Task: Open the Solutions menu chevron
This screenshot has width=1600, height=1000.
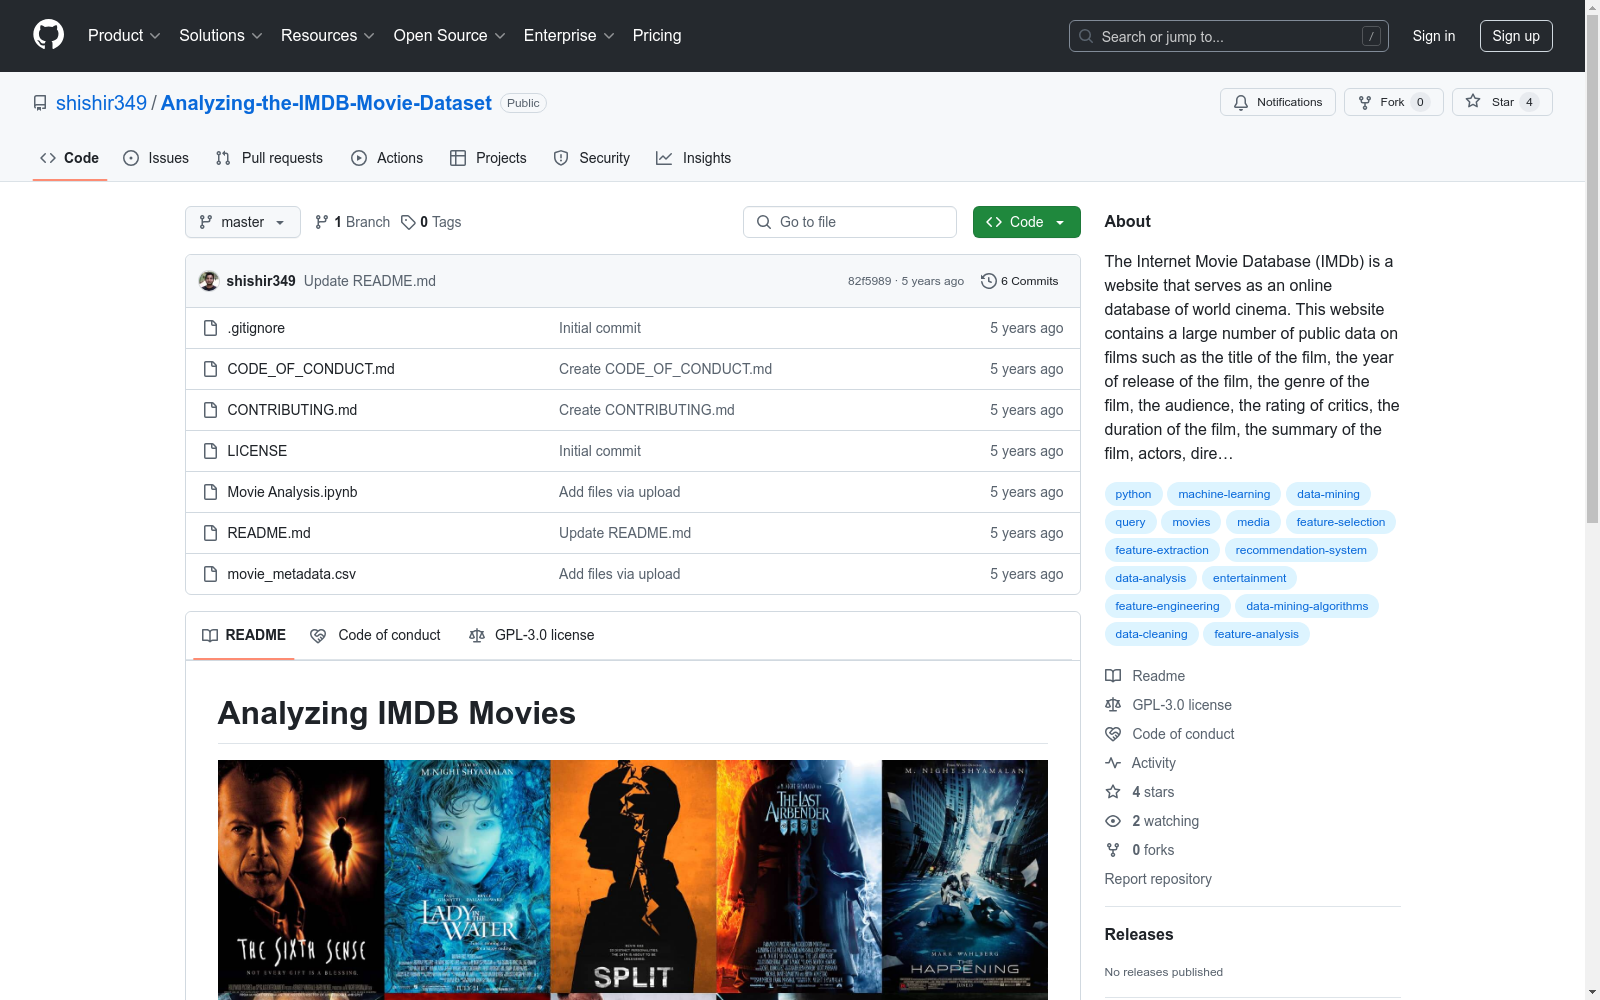Action: [x=256, y=36]
